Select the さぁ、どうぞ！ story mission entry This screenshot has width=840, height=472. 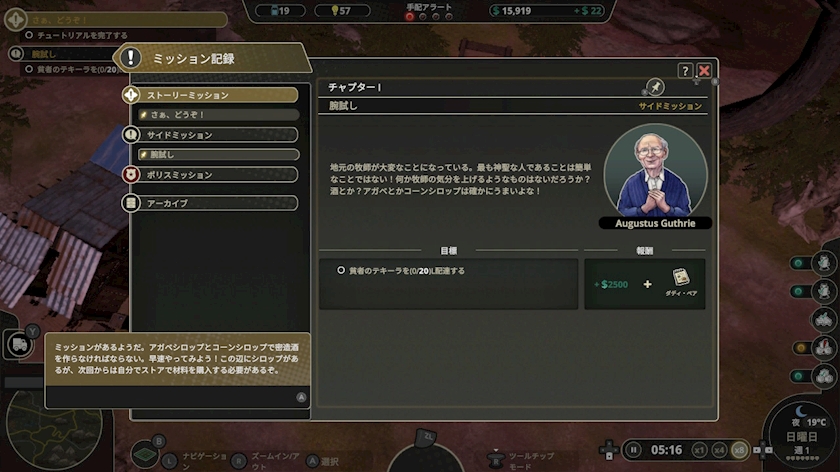[x=219, y=115]
